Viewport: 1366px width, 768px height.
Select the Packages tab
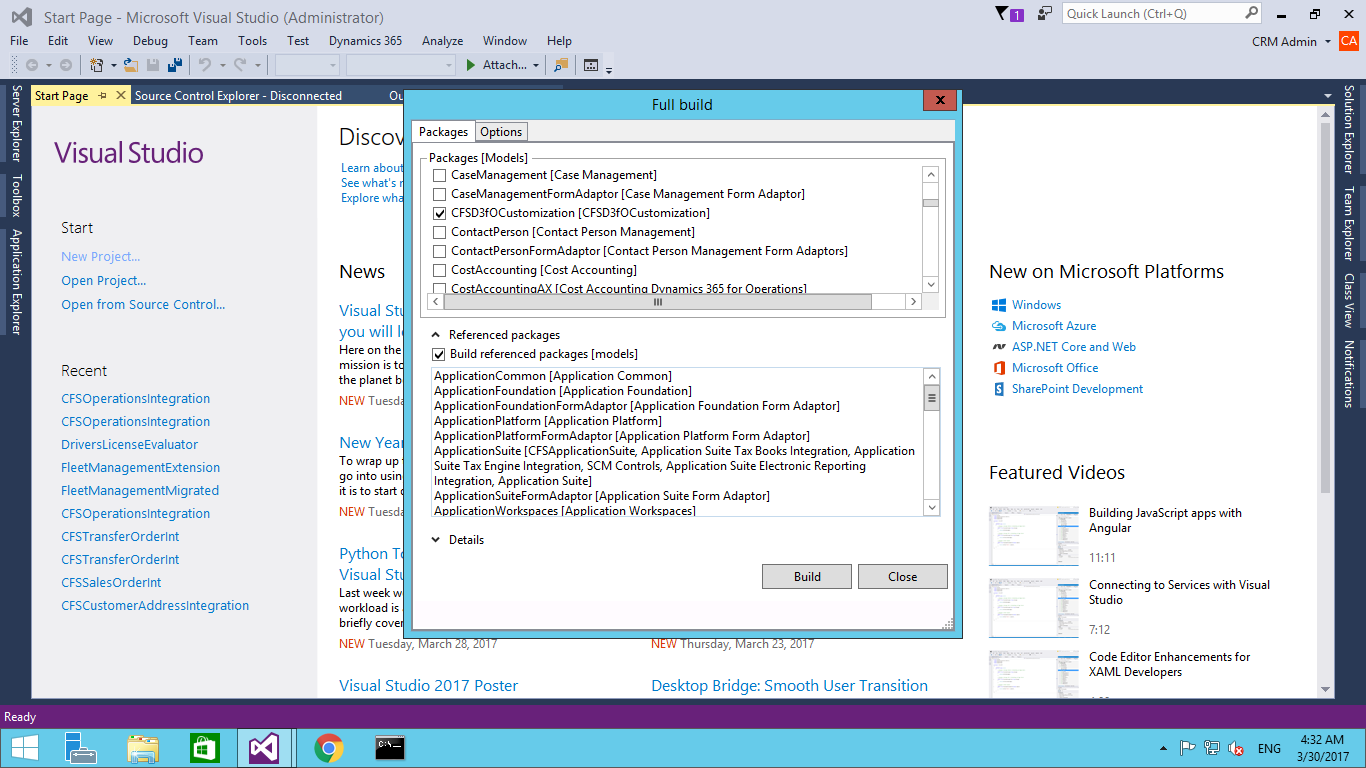coord(443,132)
